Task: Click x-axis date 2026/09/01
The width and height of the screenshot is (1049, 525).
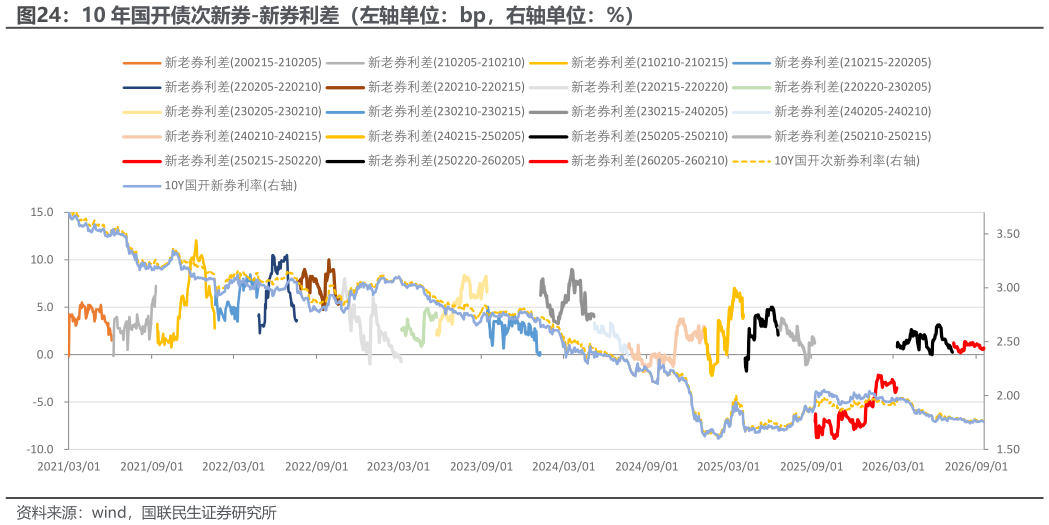Action: tap(976, 467)
